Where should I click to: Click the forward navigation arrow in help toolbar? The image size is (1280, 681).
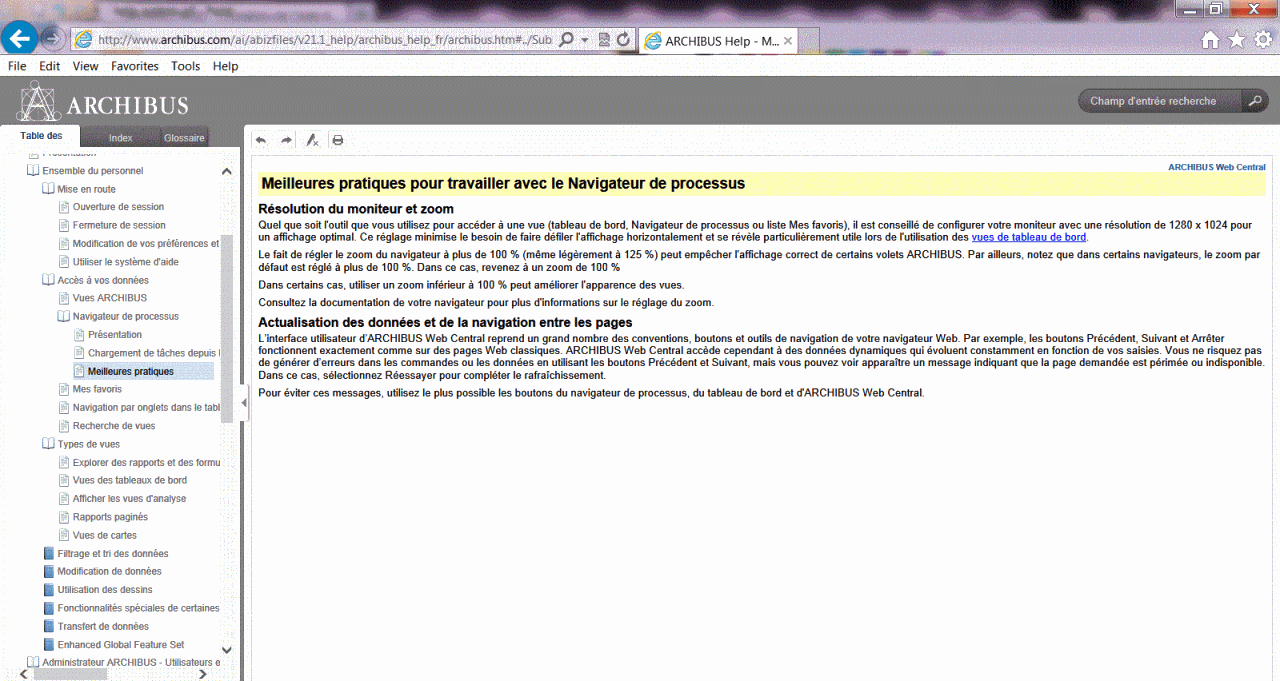pos(284,140)
